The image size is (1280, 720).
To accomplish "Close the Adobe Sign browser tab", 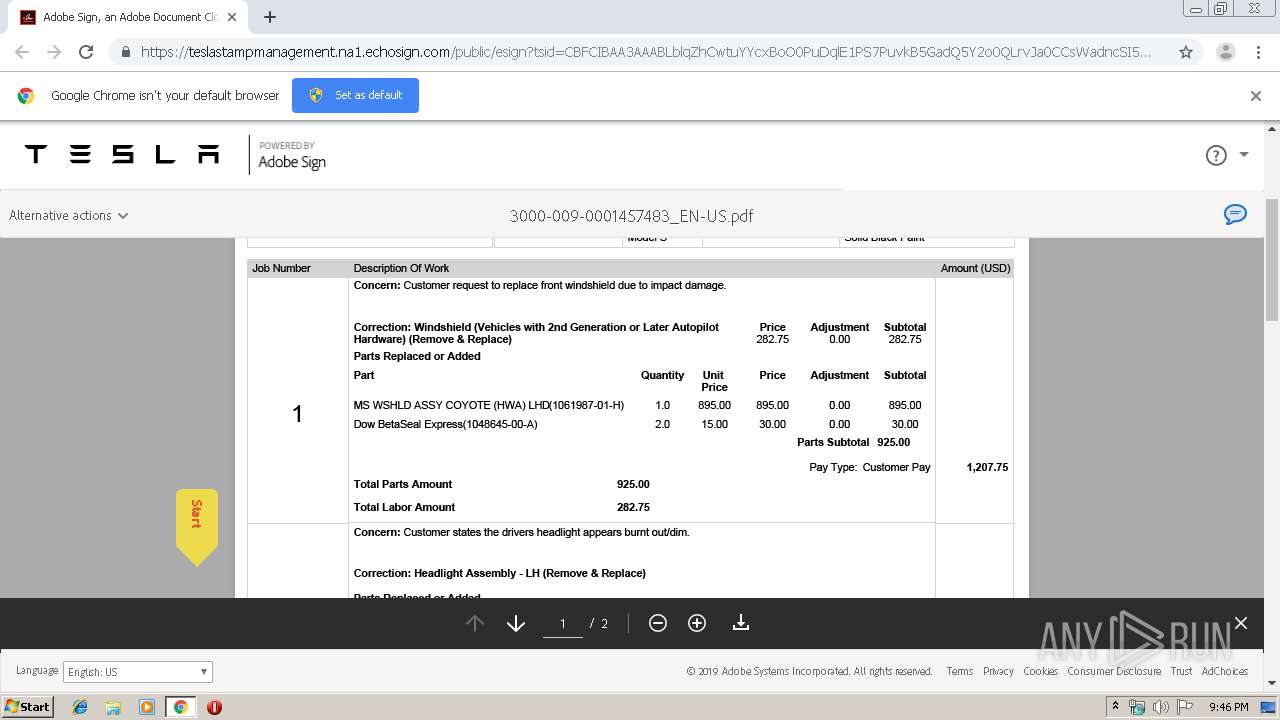I will (x=232, y=17).
